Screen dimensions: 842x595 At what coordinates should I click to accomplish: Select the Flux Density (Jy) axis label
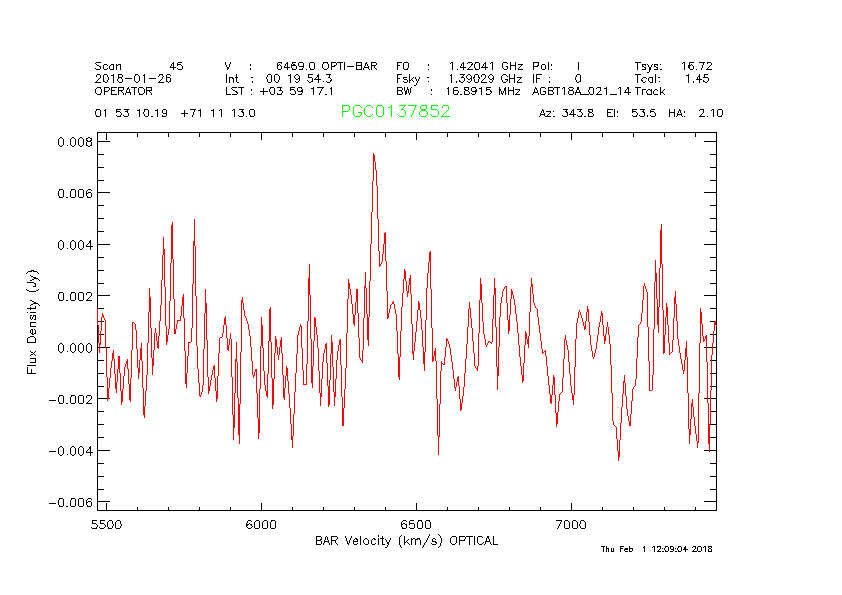point(32,325)
